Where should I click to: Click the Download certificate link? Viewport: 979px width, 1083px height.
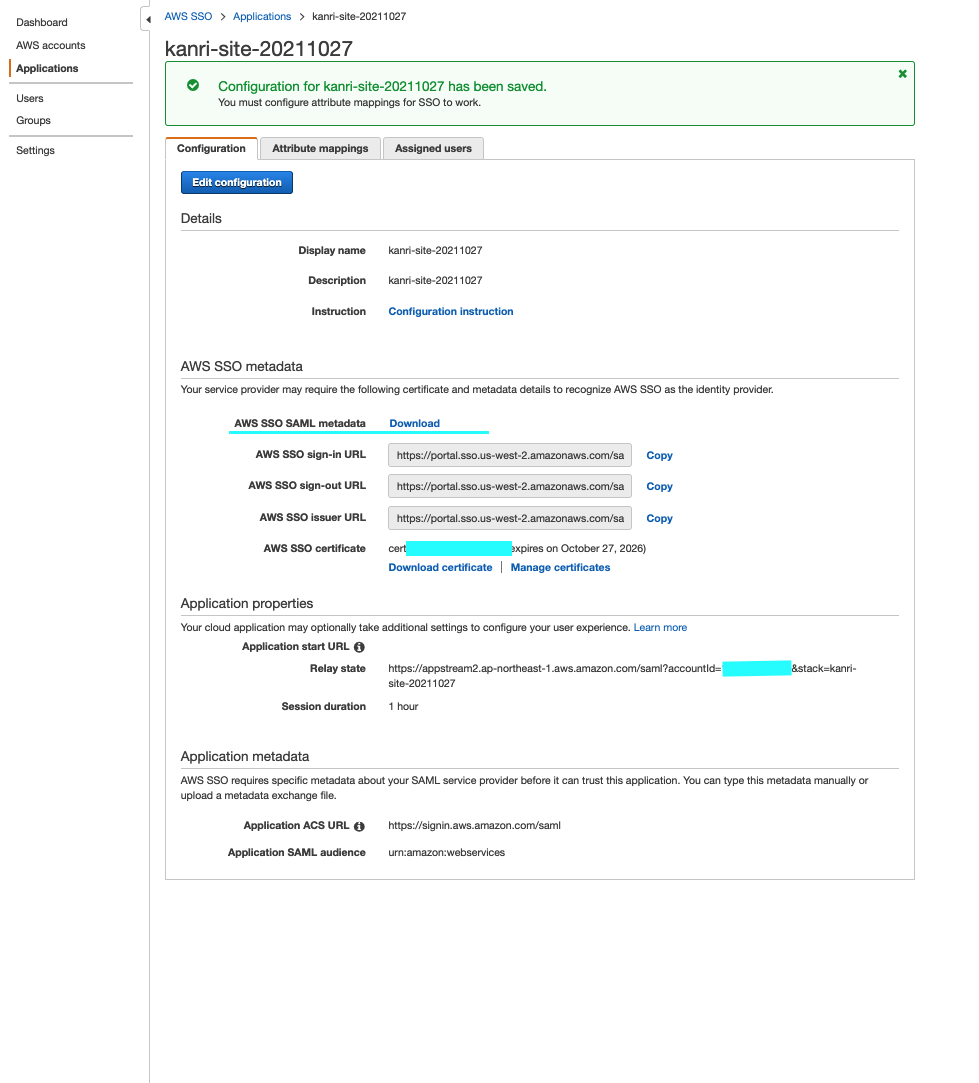click(440, 567)
